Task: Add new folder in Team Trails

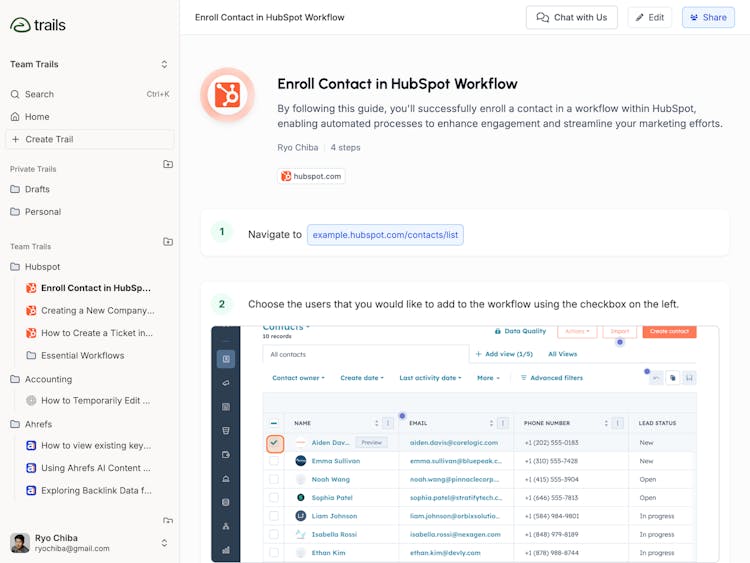Action: click(168, 242)
